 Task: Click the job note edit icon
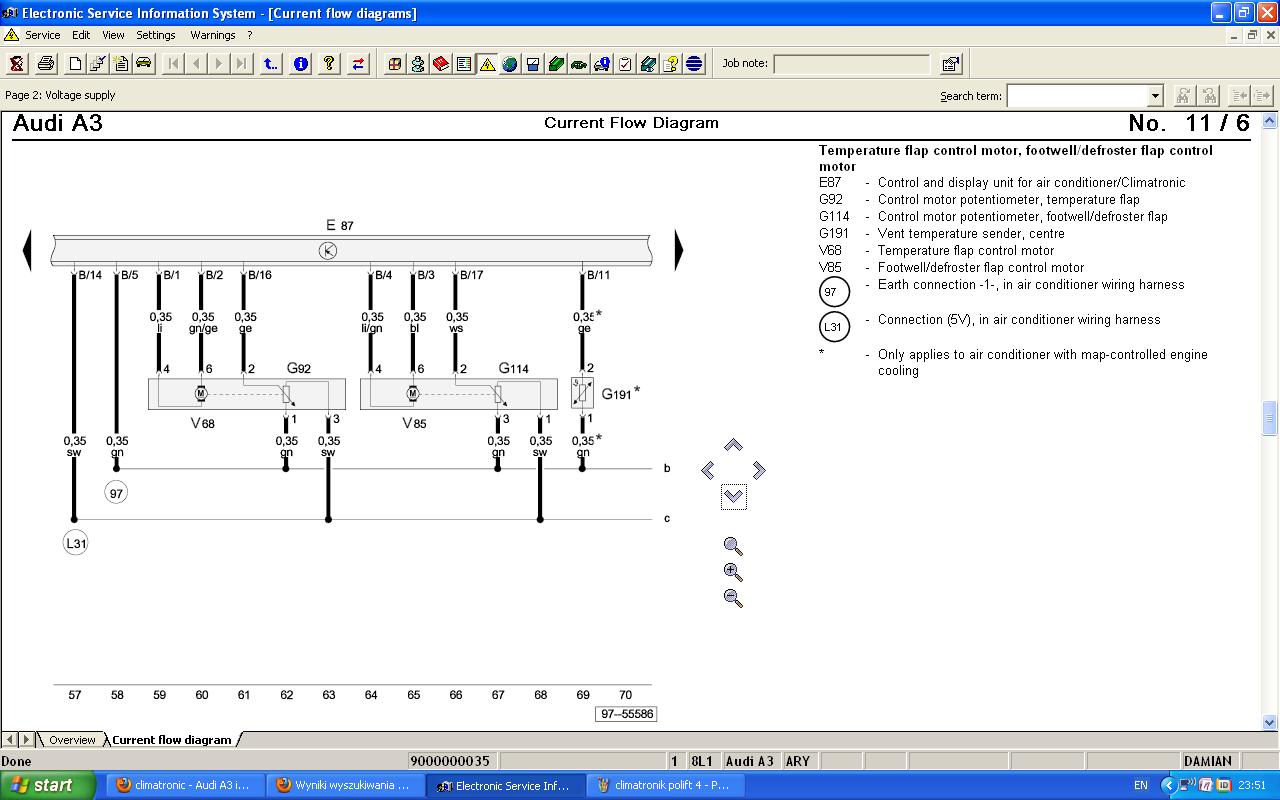coord(951,64)
